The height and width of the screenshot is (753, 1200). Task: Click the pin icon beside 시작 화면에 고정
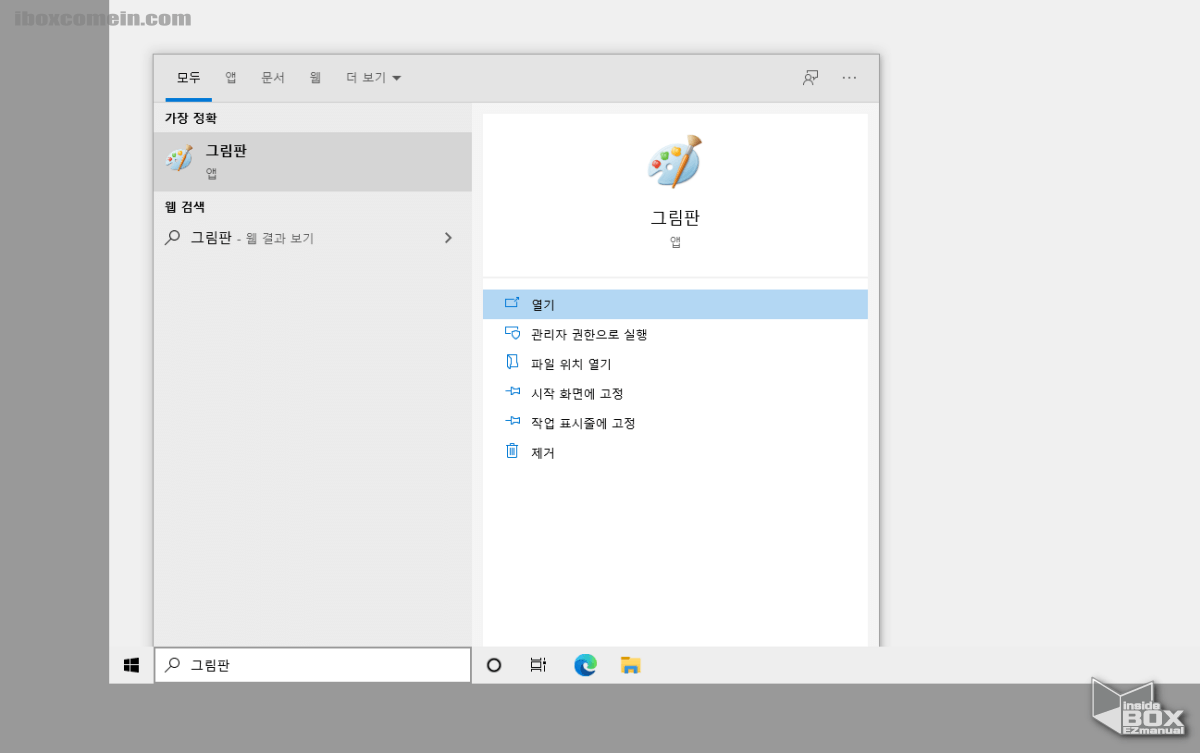tap(513, 393)
